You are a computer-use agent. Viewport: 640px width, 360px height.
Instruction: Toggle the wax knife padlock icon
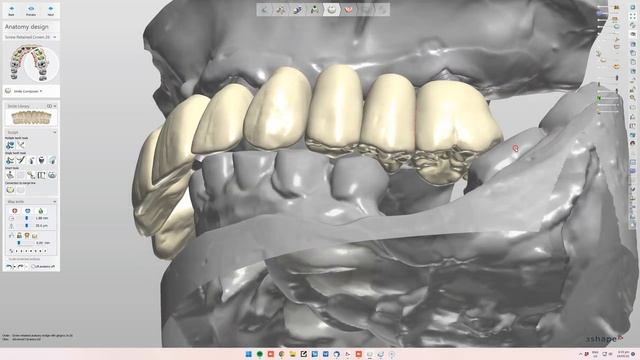[x=19, y=236]
